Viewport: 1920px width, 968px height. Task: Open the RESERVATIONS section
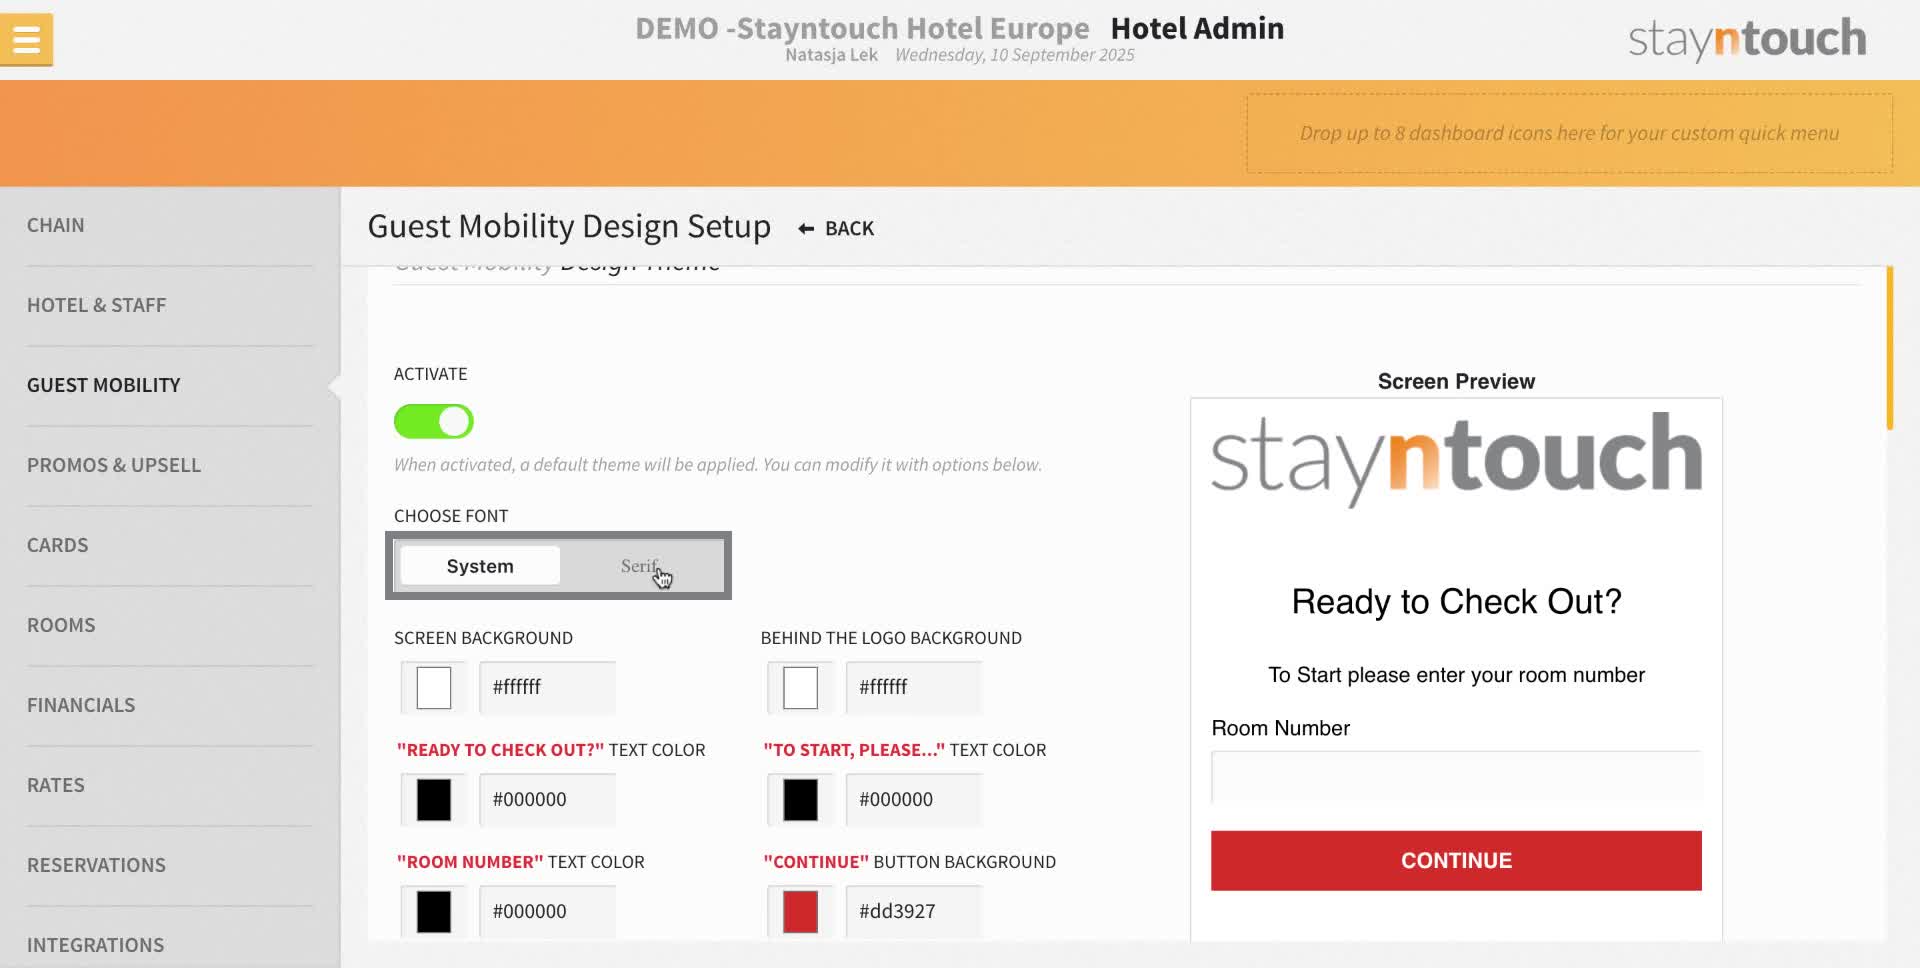(97, 866)
